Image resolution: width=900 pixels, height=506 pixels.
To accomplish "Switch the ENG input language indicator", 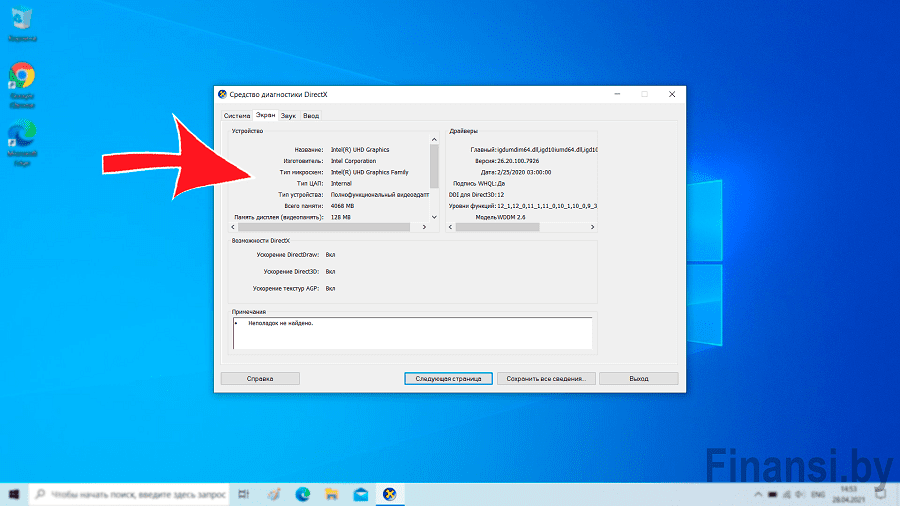I will pos(818,494).
